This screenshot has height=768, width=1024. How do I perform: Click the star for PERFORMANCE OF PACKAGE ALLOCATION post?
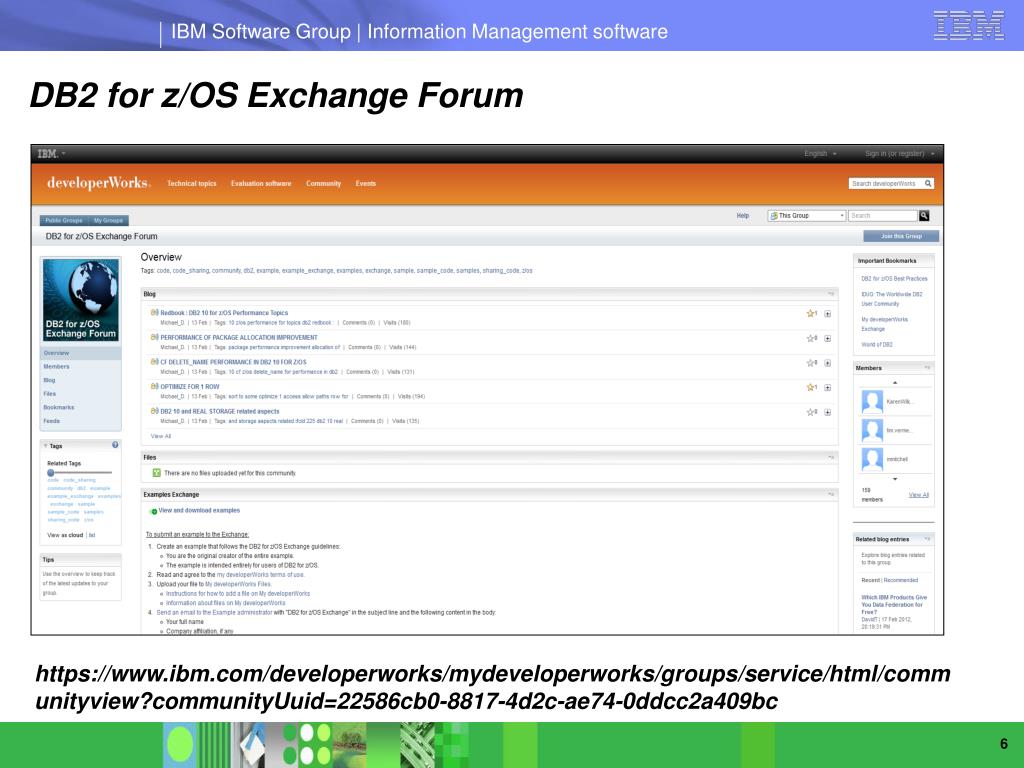tap(812, 338)
